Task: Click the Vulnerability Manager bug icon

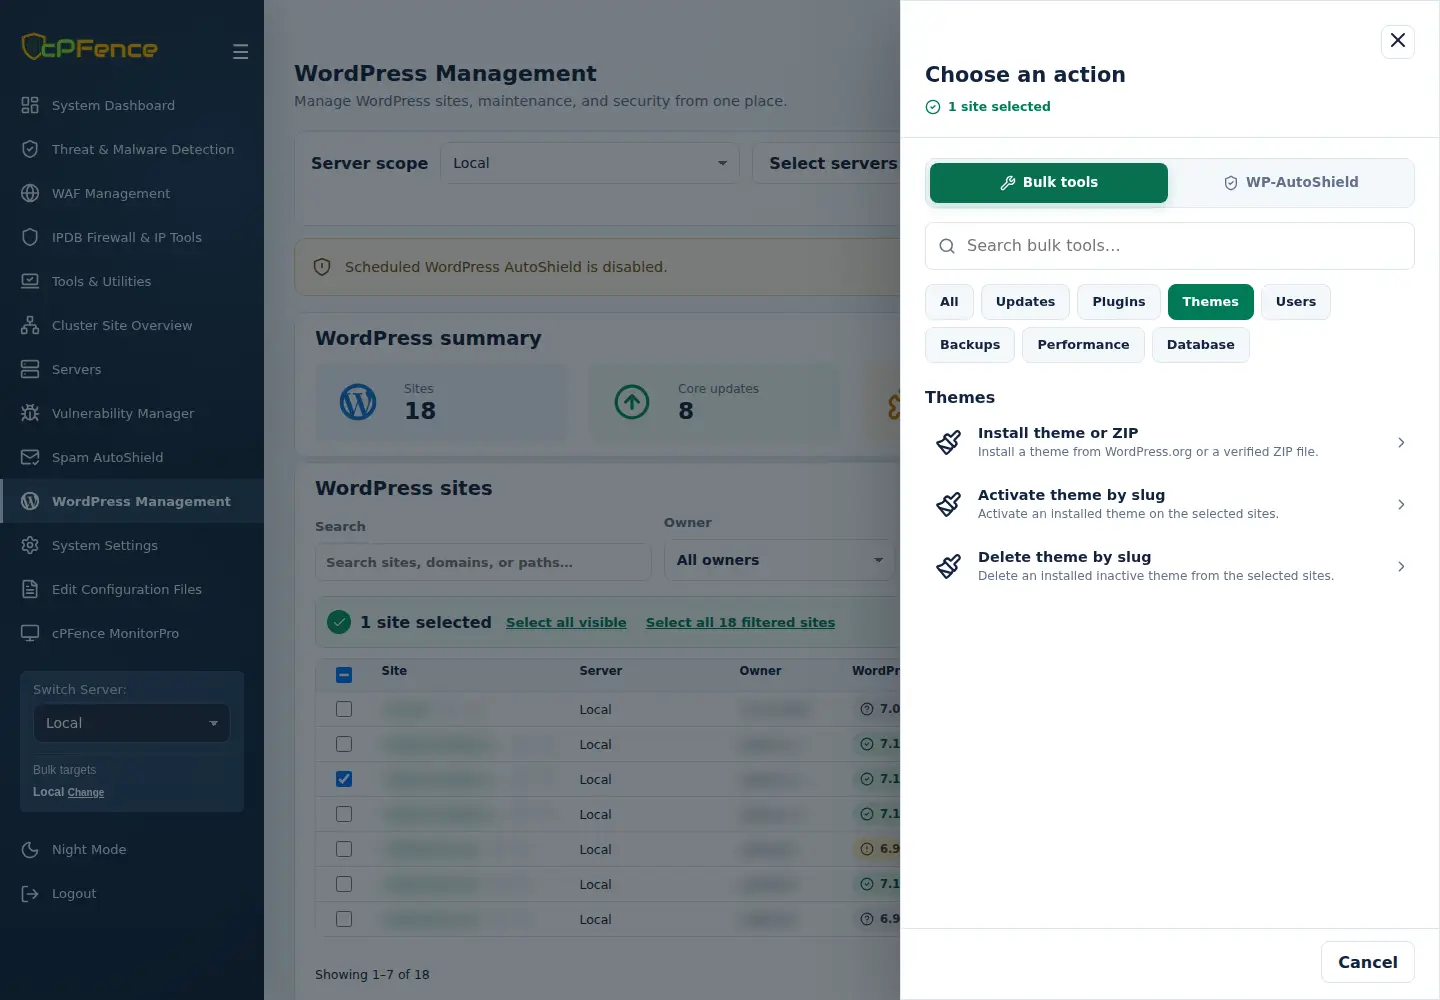Action: [30, 413]
